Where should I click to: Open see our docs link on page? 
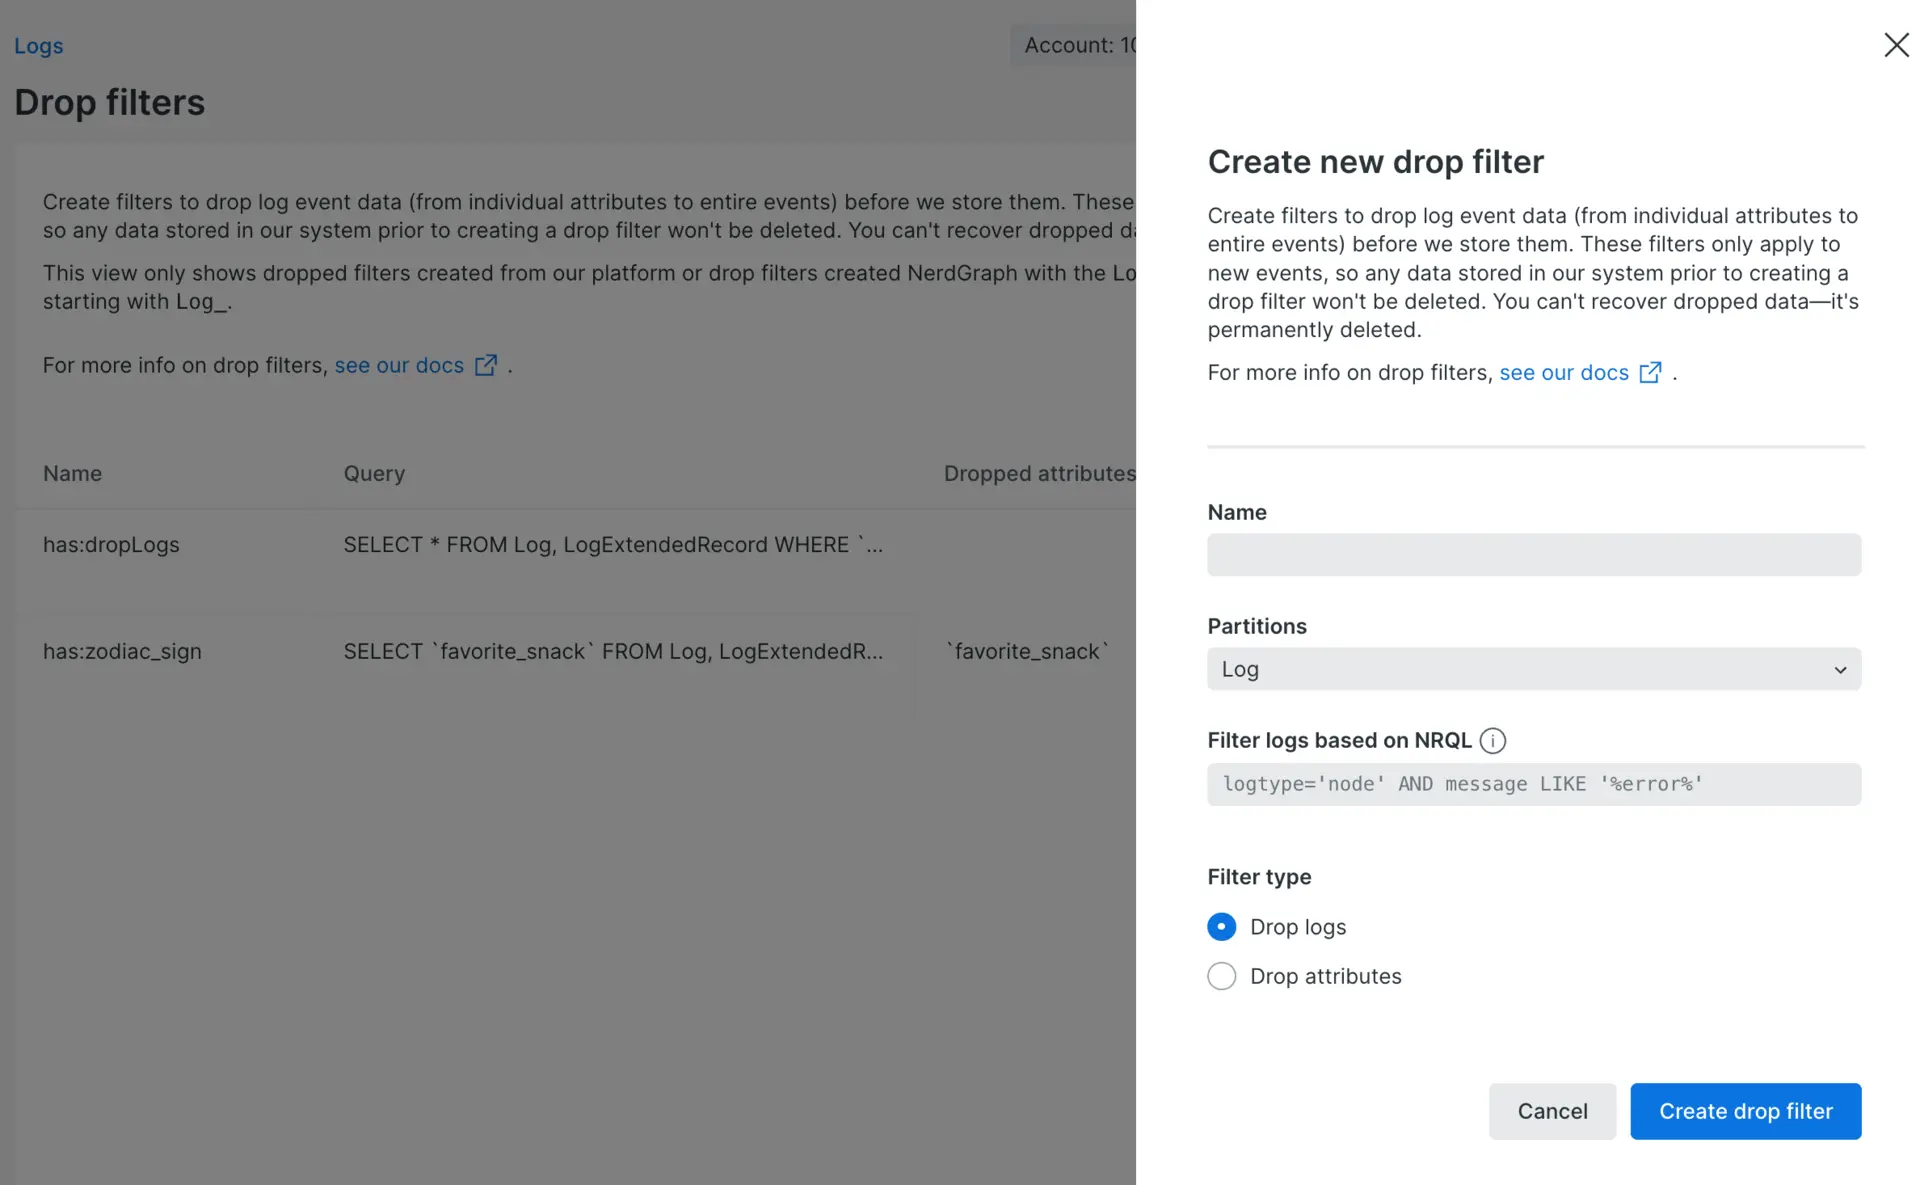[x=399, y=366]
